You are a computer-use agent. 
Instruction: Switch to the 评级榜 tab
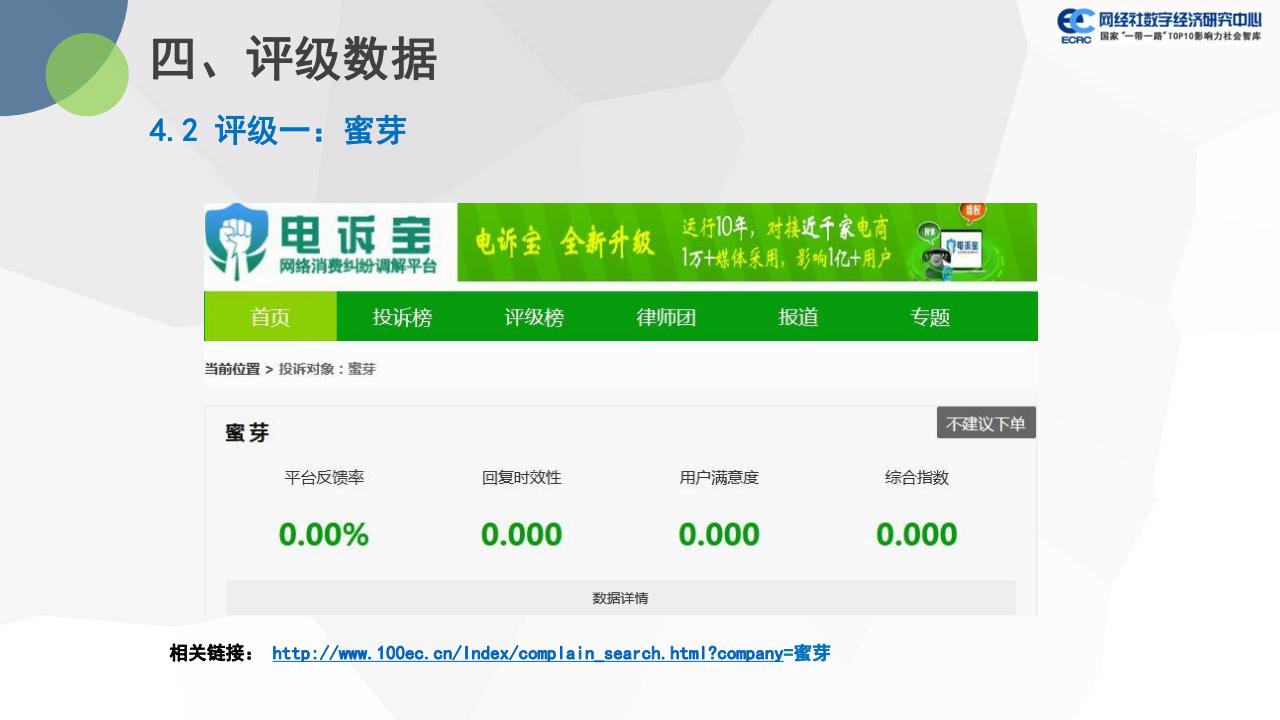pos(534,317)
